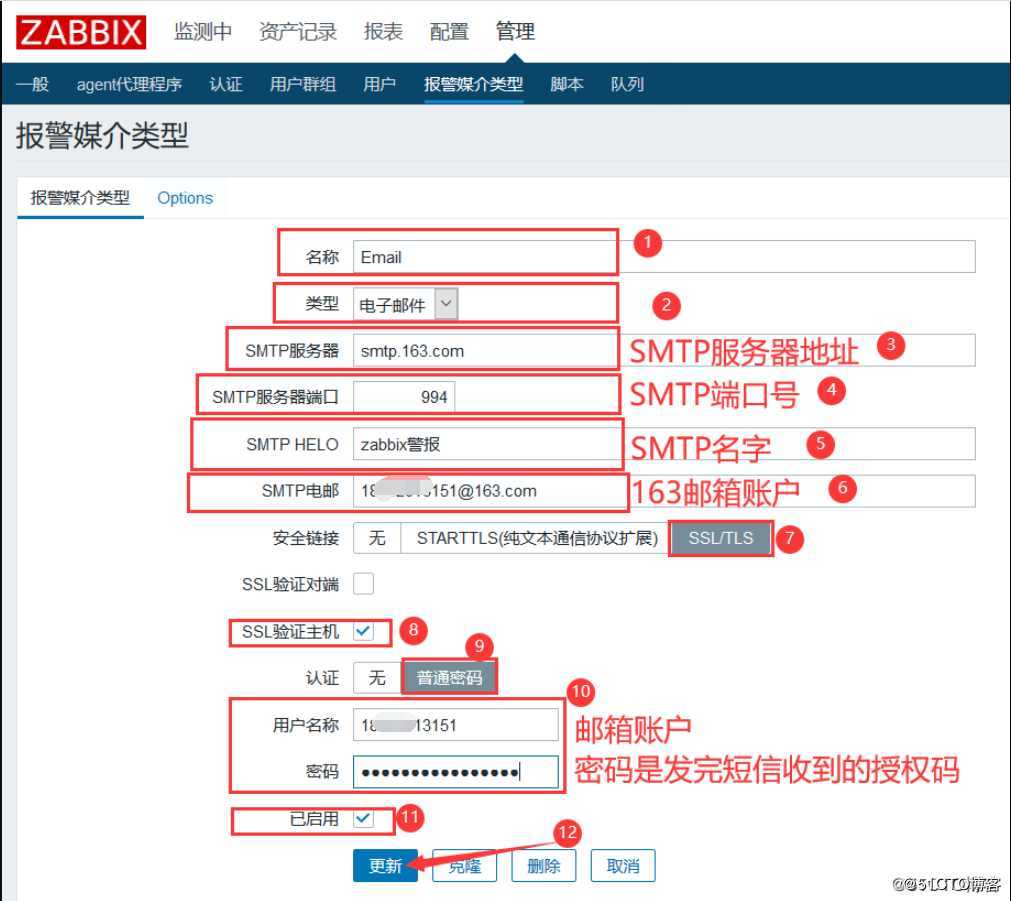Image resolution: width=1011 pixels, height=901 pixels.
Task: Open the 类型 dropdown showing 电子邮件
Action: tap(406, 304)
